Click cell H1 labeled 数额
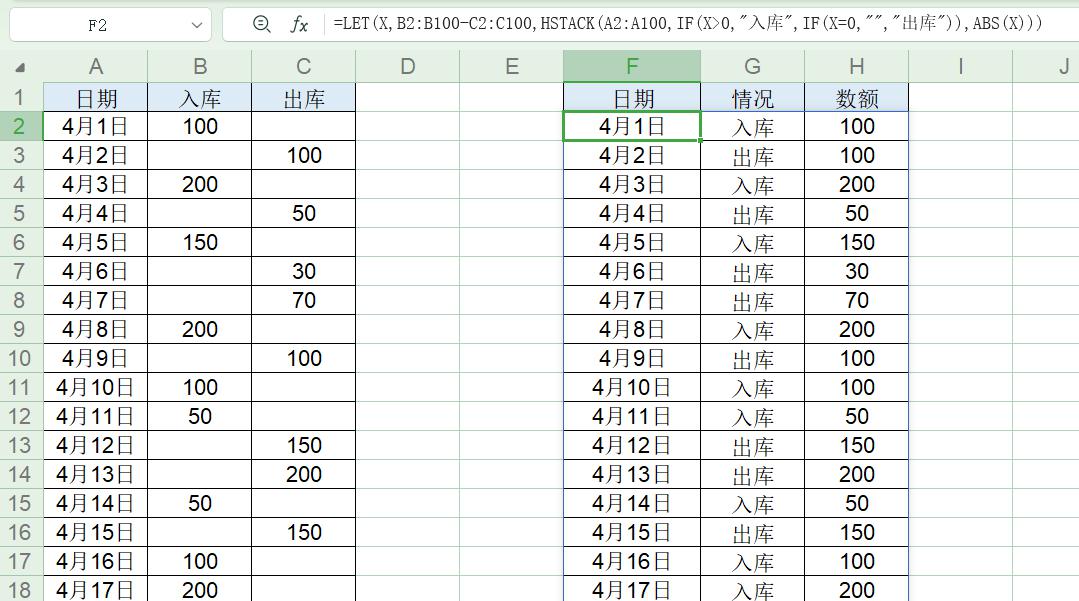This screenshot has height=601, width=1079. pyautogui.click(x=857, y=97)
